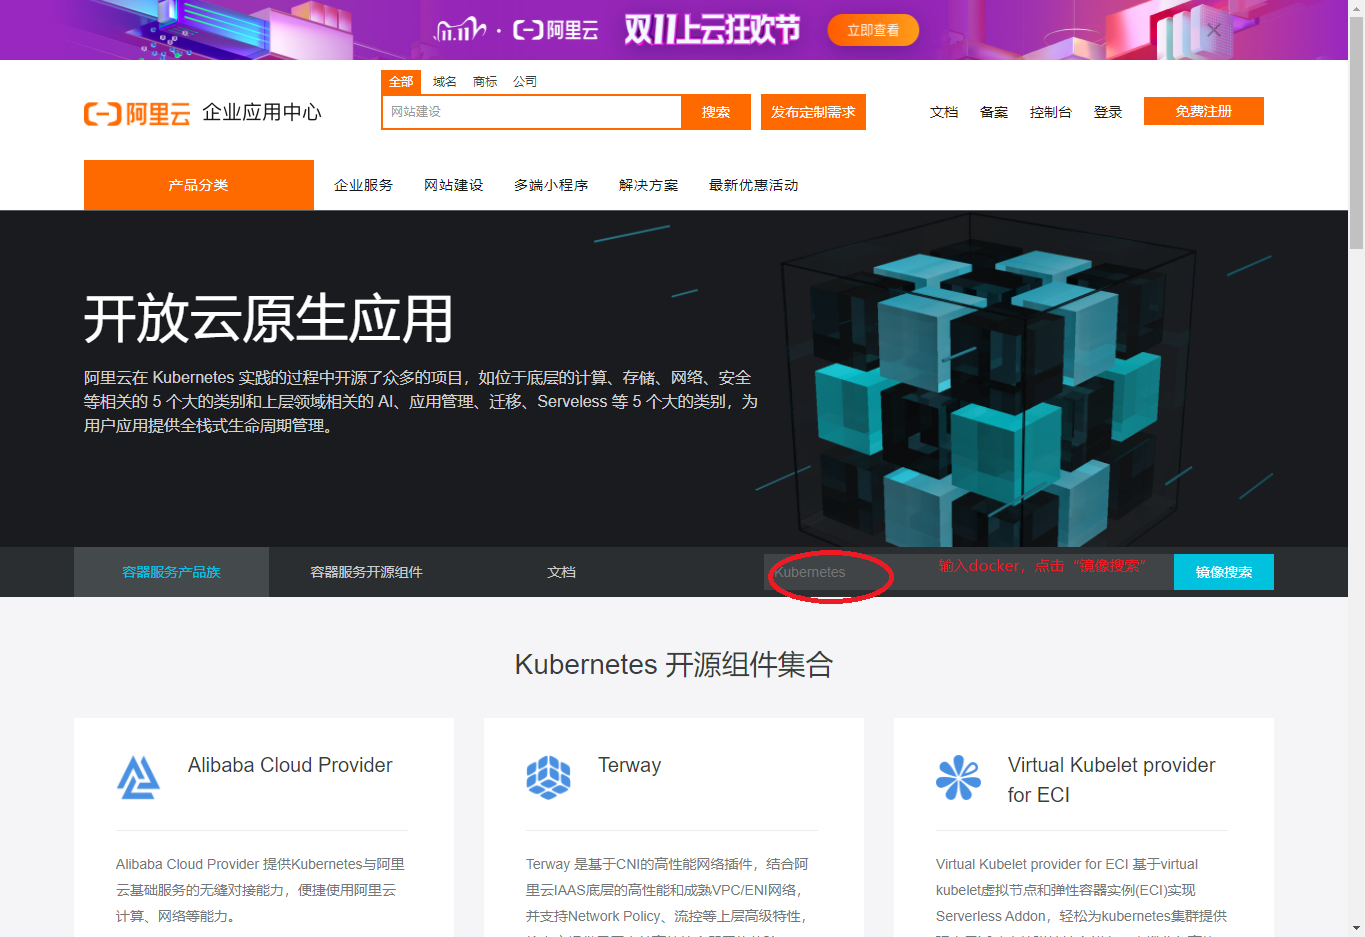Click the orange 搜索 search button
This screenshot has height=937, width=1365.
[x=716, y=112]
